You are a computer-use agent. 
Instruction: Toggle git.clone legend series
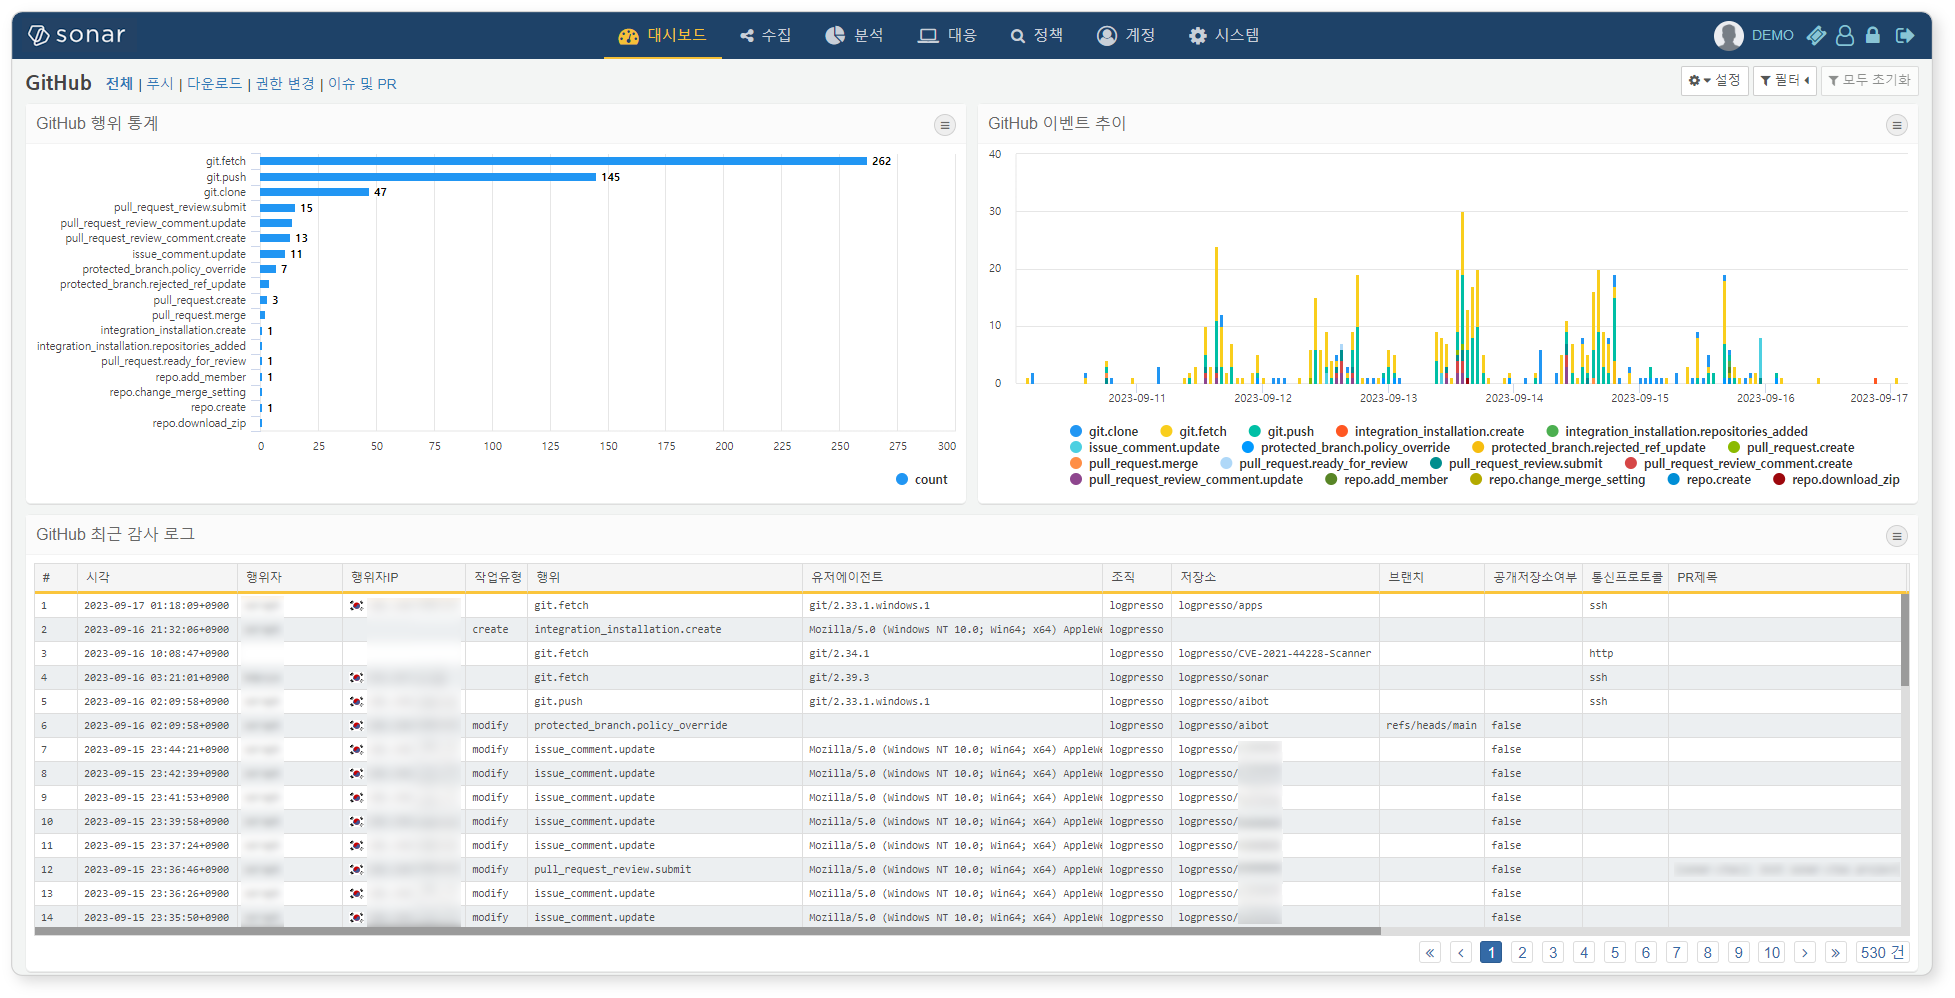[1103, 432]
